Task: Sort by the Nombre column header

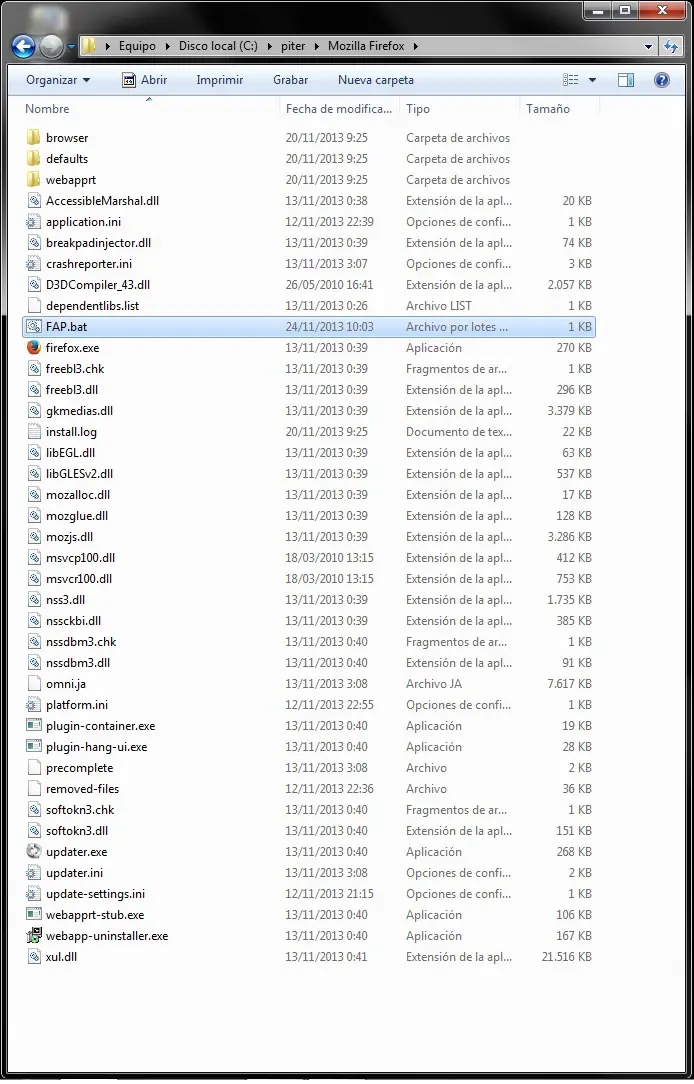Action: (47, 109)
